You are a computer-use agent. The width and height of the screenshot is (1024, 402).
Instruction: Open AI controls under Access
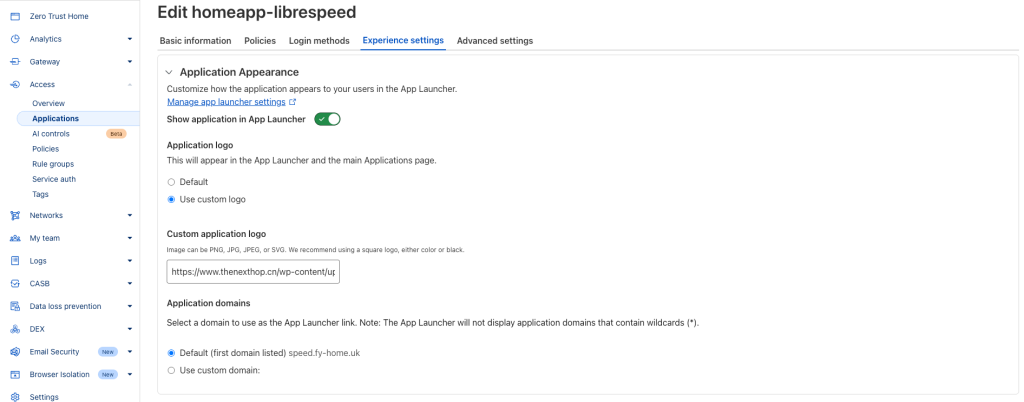coord(51,134)
